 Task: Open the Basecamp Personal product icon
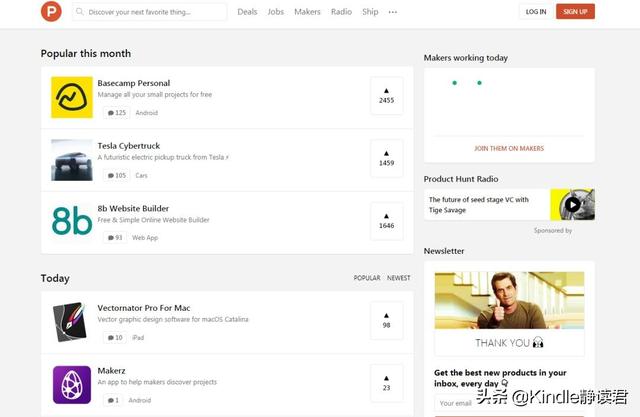click(72, 97)
